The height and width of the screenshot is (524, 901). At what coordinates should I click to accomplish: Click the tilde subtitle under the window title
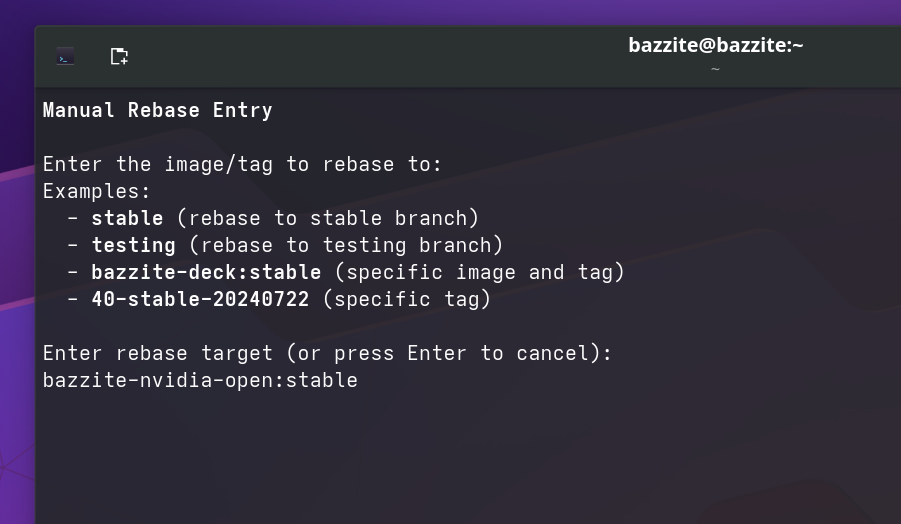point(715,69)
